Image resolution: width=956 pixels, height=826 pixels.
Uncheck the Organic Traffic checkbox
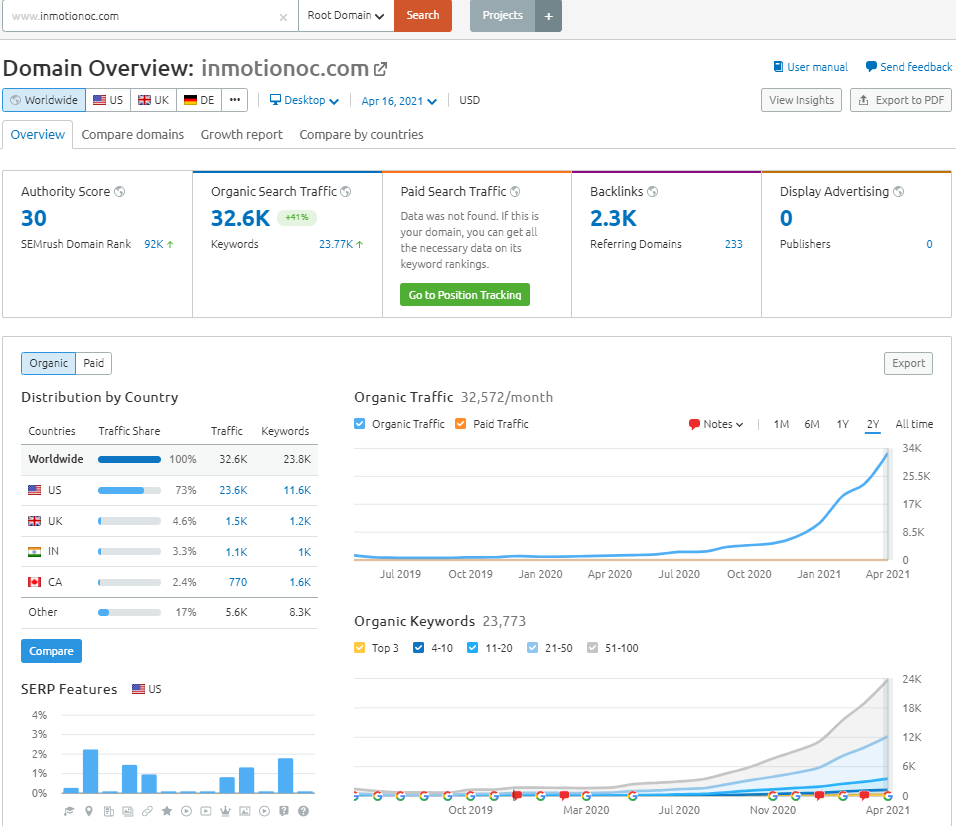point(360,424)
